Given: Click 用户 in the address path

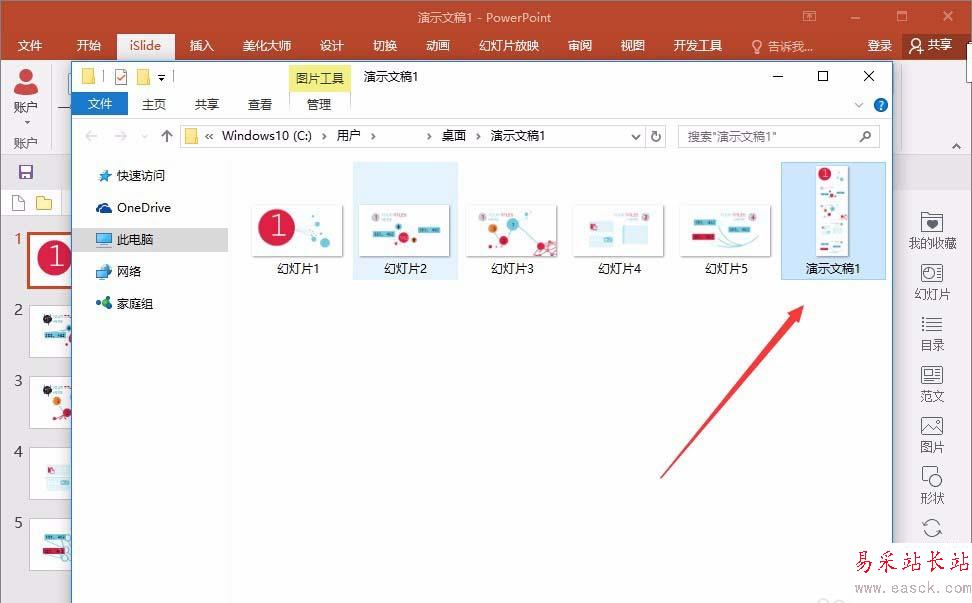Looking at the screenshot, I should (348, 136).
